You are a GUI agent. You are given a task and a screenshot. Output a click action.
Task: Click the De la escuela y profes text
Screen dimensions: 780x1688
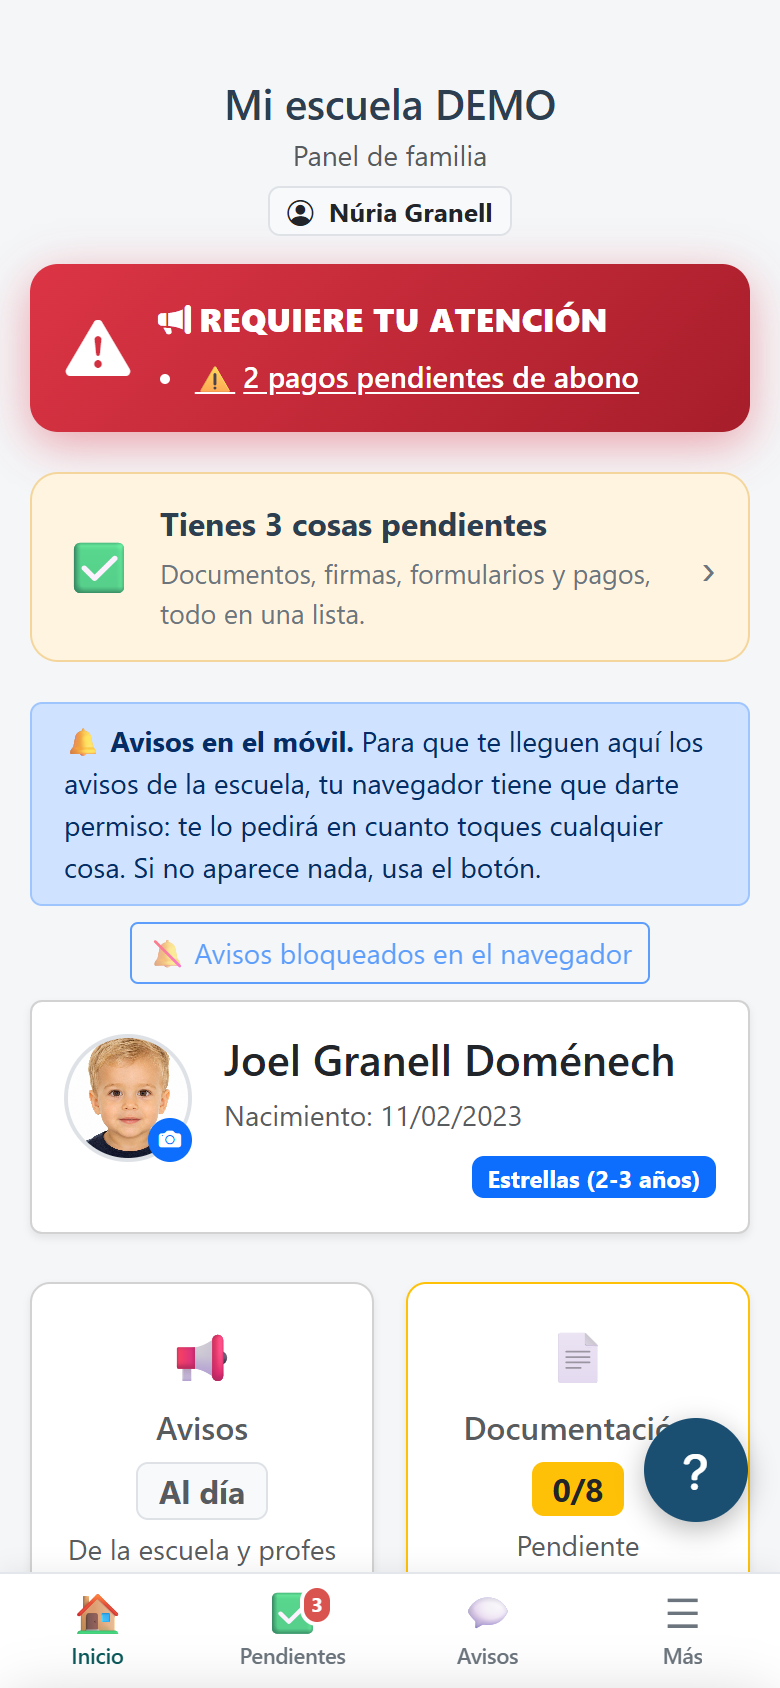(202, 1550)
